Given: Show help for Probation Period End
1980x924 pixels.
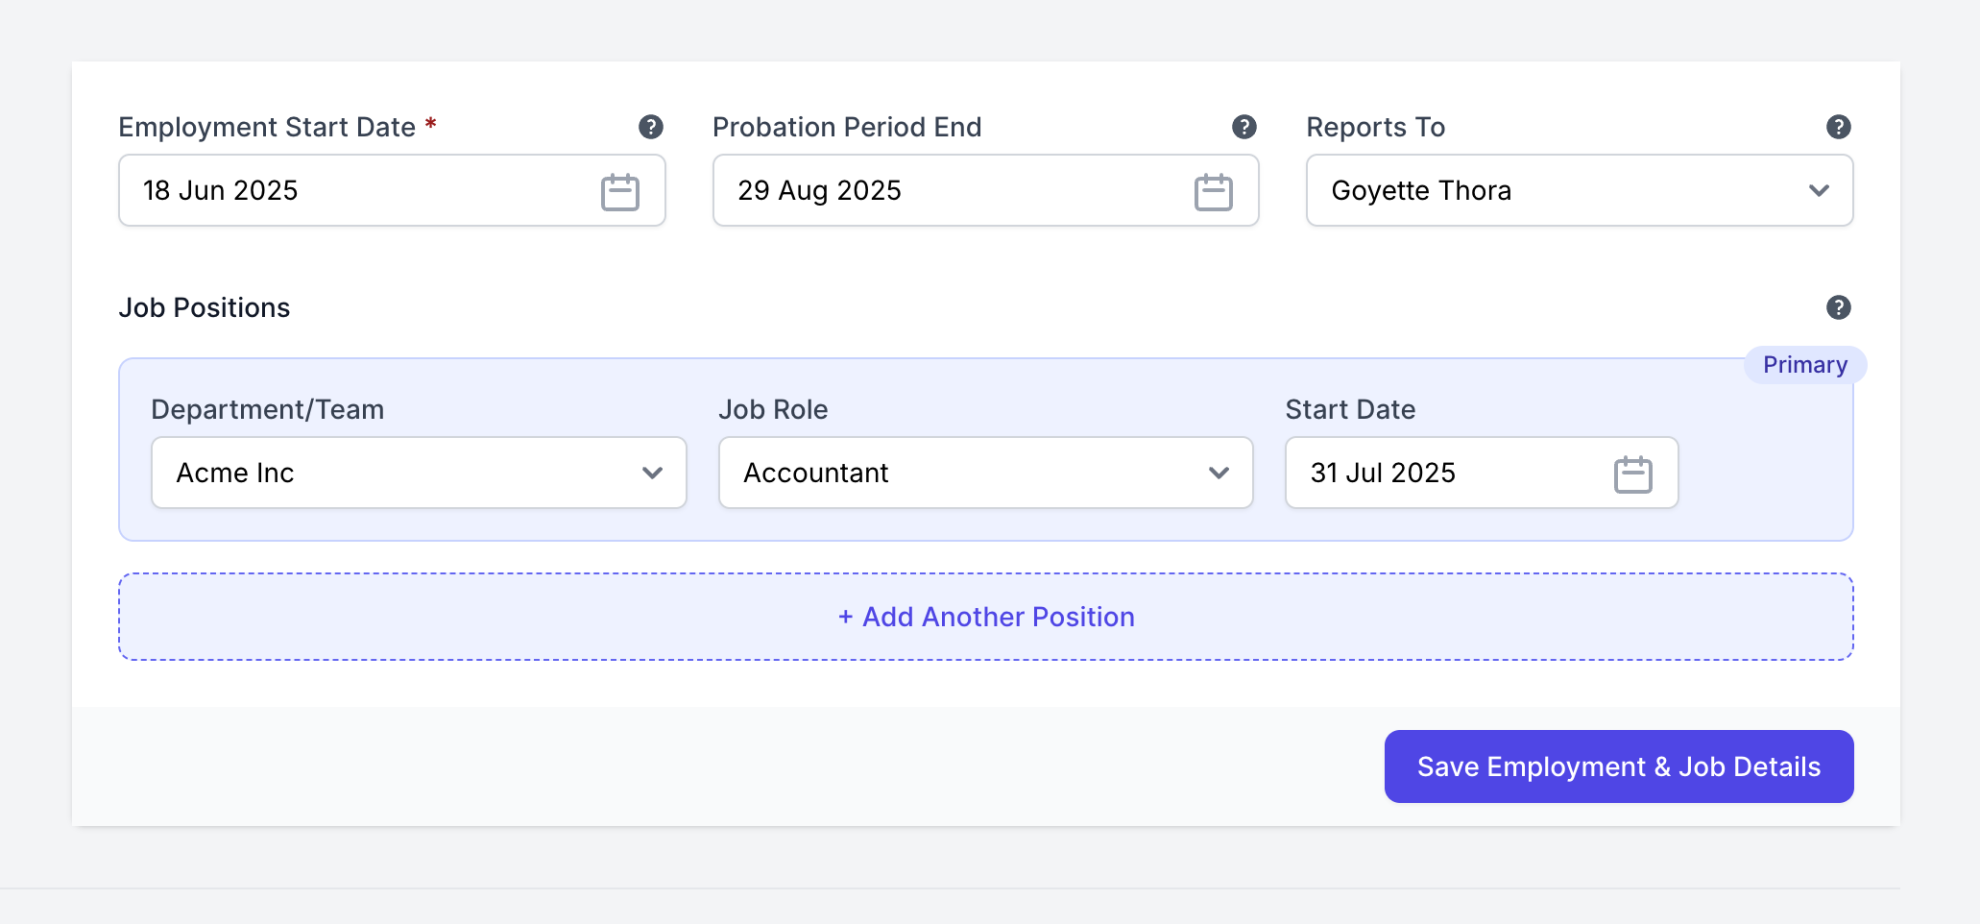Looking at the screenshot, I should coord(1244,127).
